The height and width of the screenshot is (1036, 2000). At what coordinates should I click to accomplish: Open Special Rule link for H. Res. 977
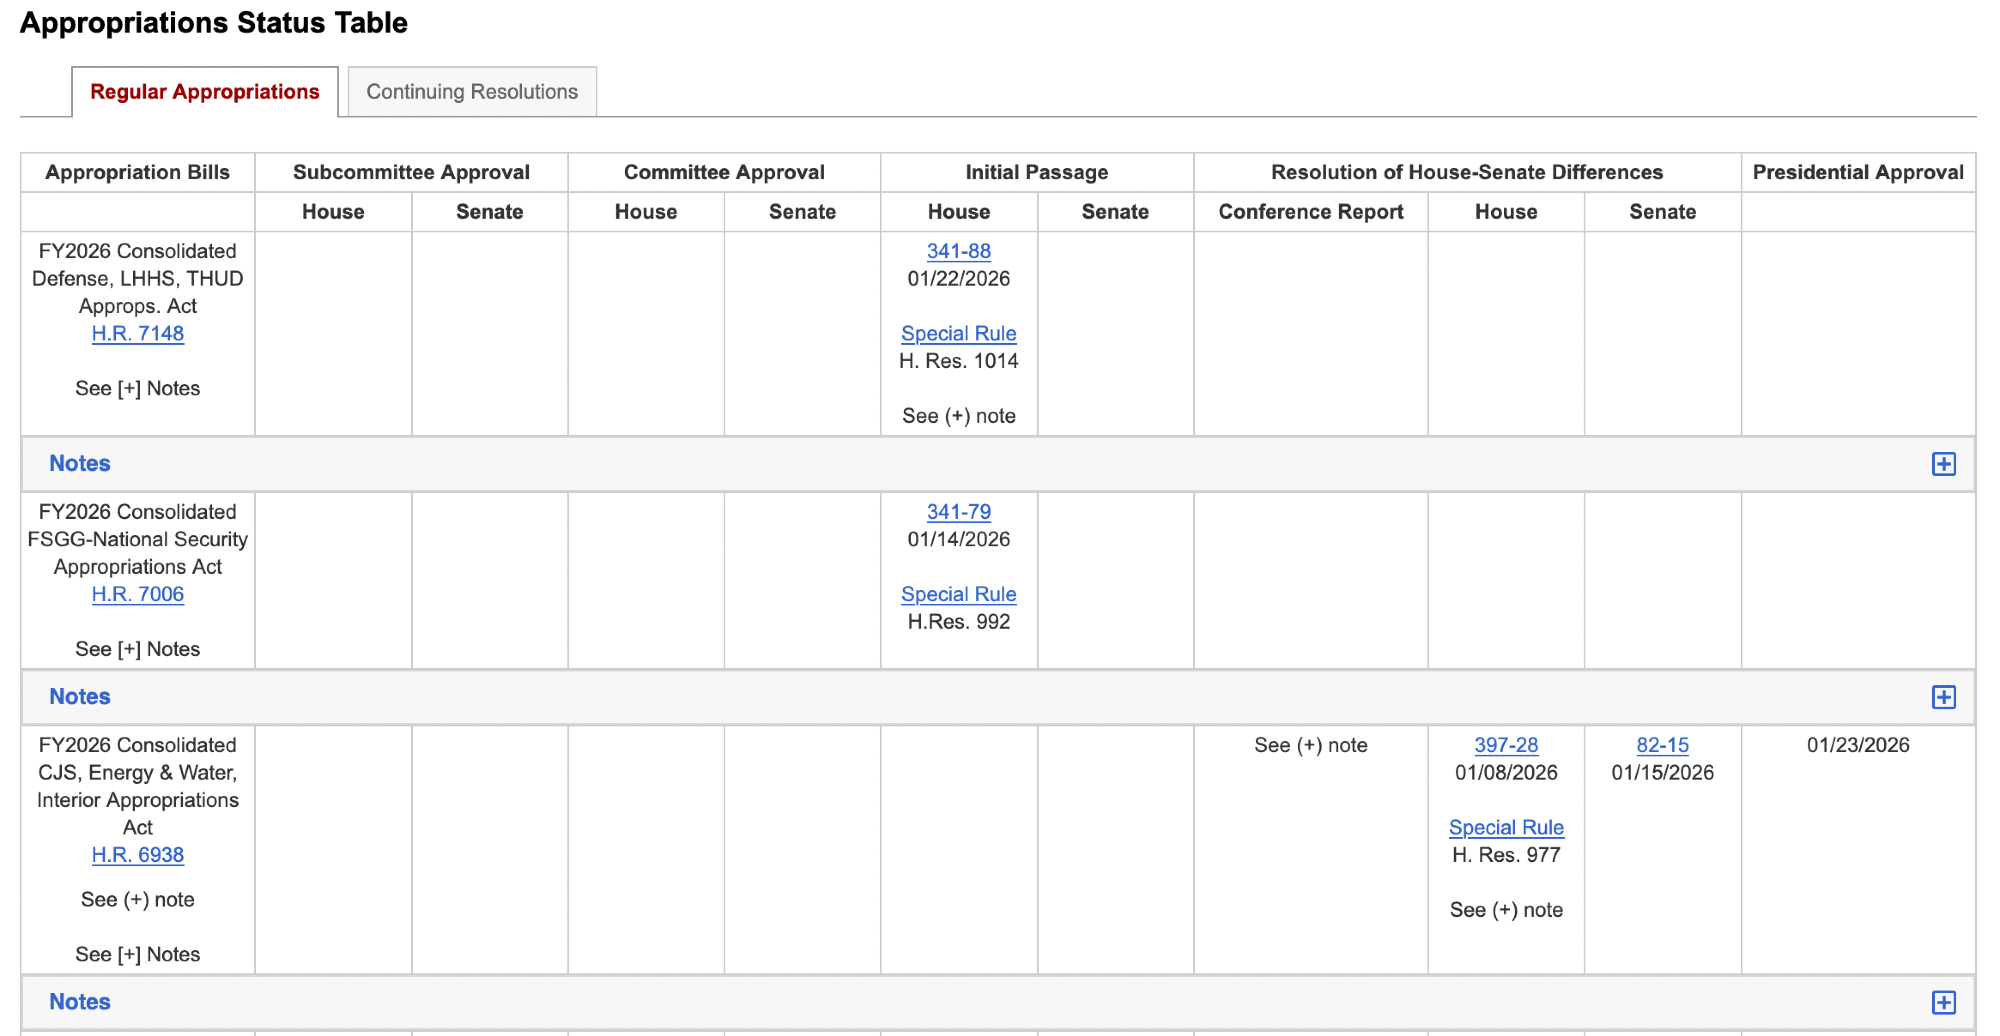1506,828
